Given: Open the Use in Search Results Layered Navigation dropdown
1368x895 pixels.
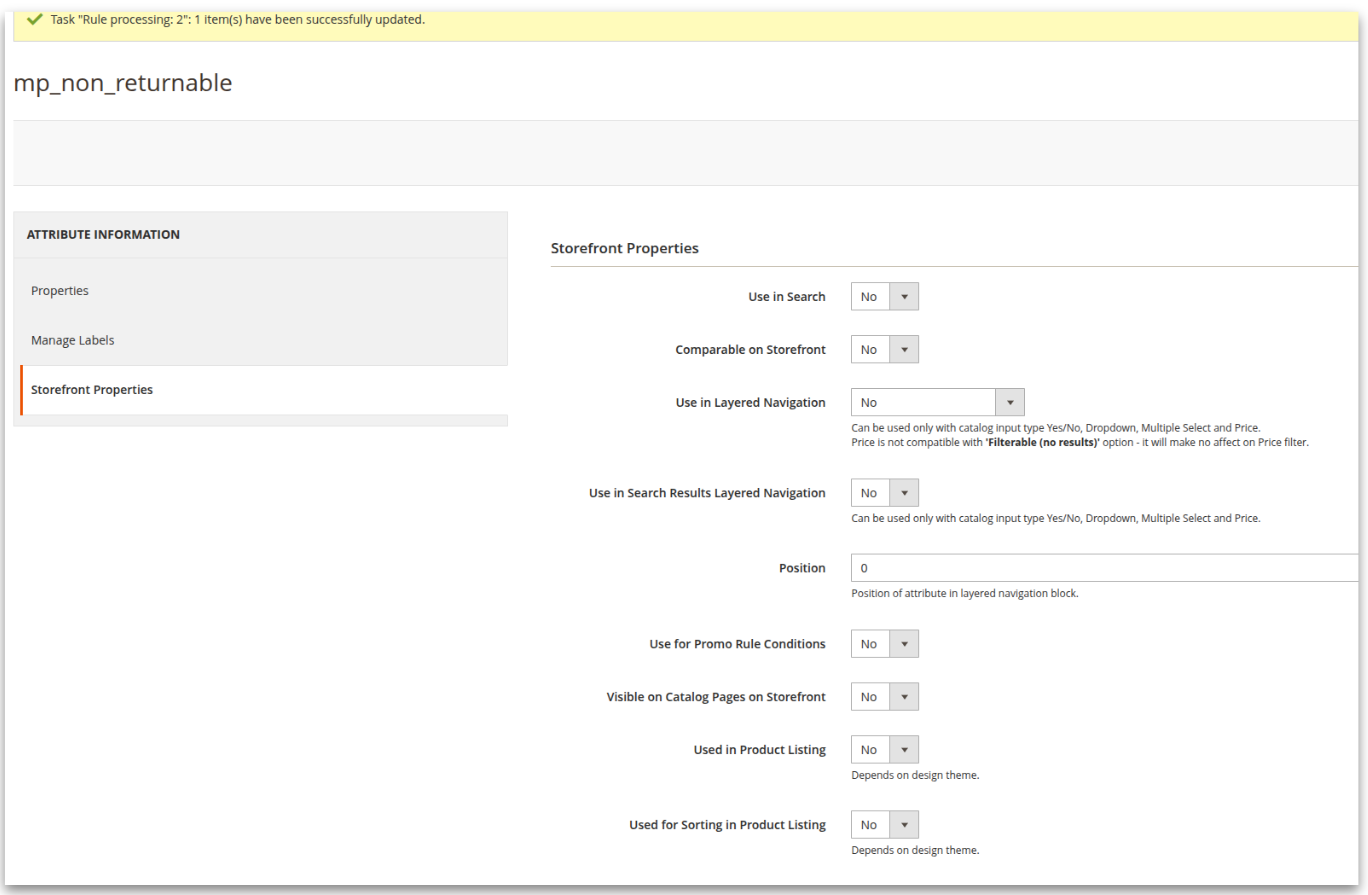Looking at the screenshot, I should [x=884, y=492].
